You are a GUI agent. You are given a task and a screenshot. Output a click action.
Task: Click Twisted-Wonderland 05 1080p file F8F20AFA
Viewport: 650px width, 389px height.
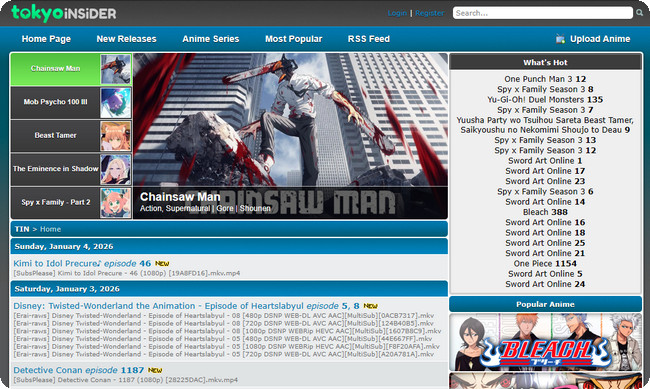226,346
